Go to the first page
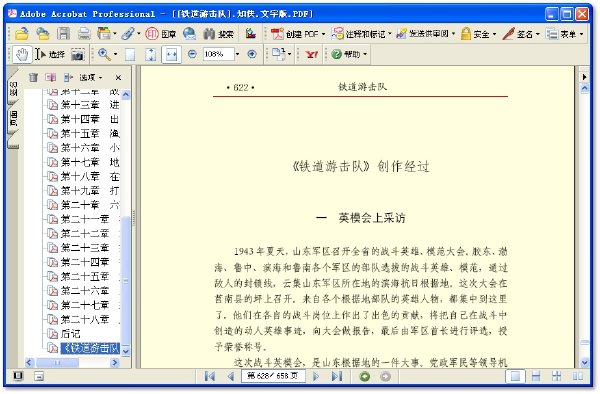 pyautogui.click(x=210, y=377)
